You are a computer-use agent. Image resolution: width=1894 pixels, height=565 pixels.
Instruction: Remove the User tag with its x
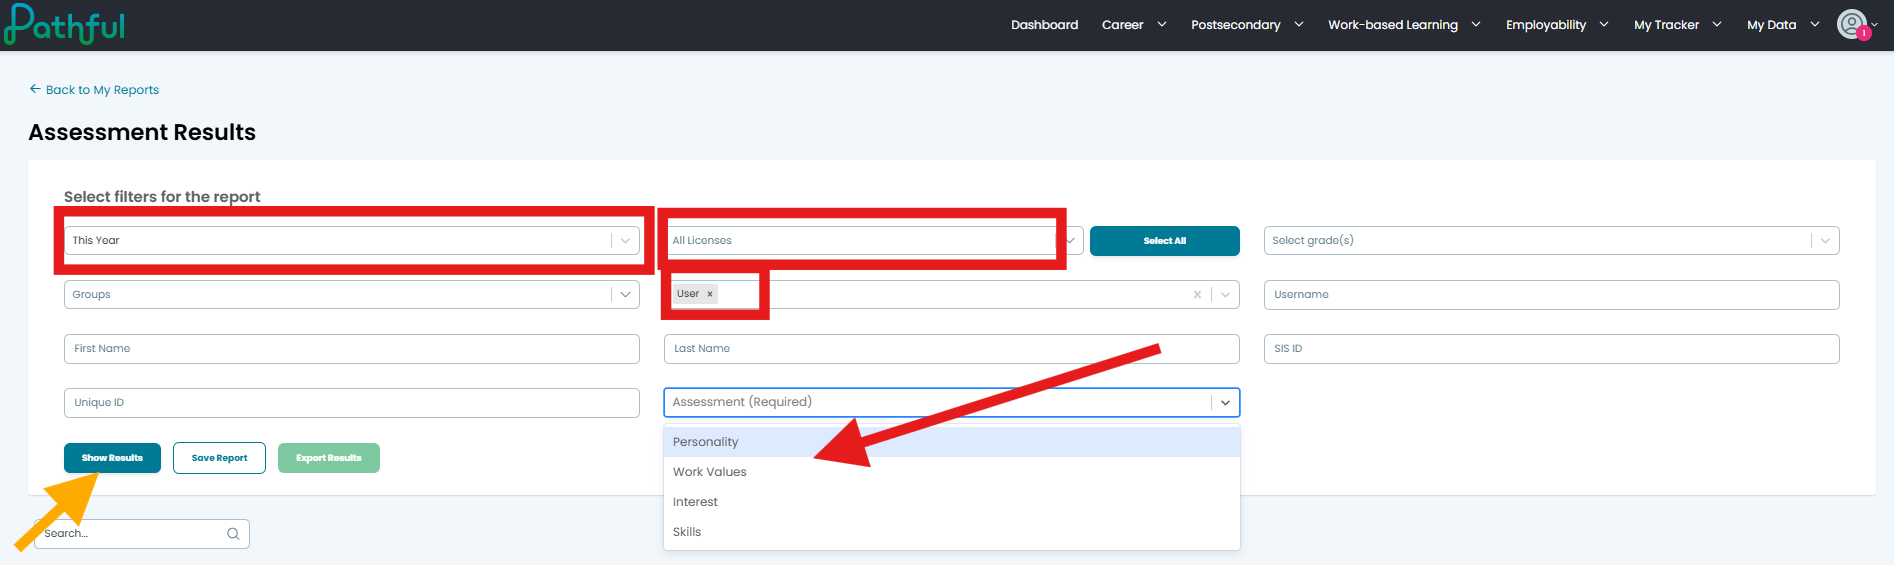[710, 294]
